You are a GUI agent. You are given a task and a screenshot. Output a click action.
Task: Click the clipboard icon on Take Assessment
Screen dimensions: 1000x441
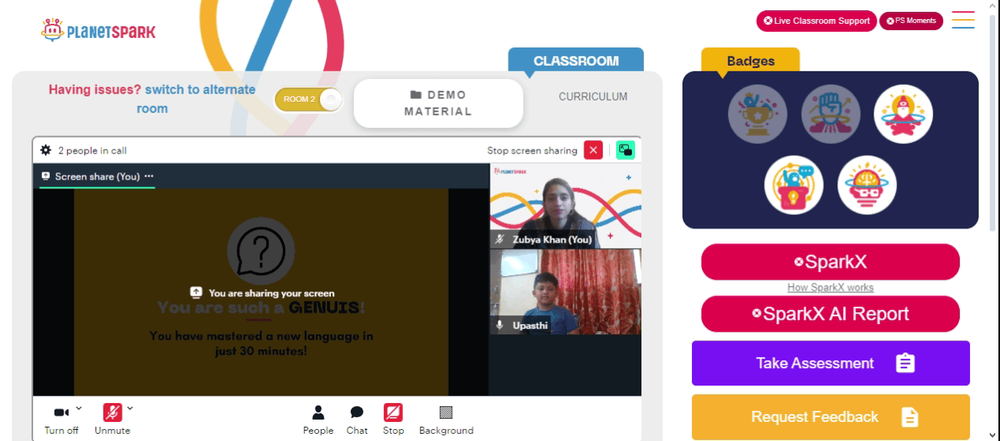pos(905,363)
